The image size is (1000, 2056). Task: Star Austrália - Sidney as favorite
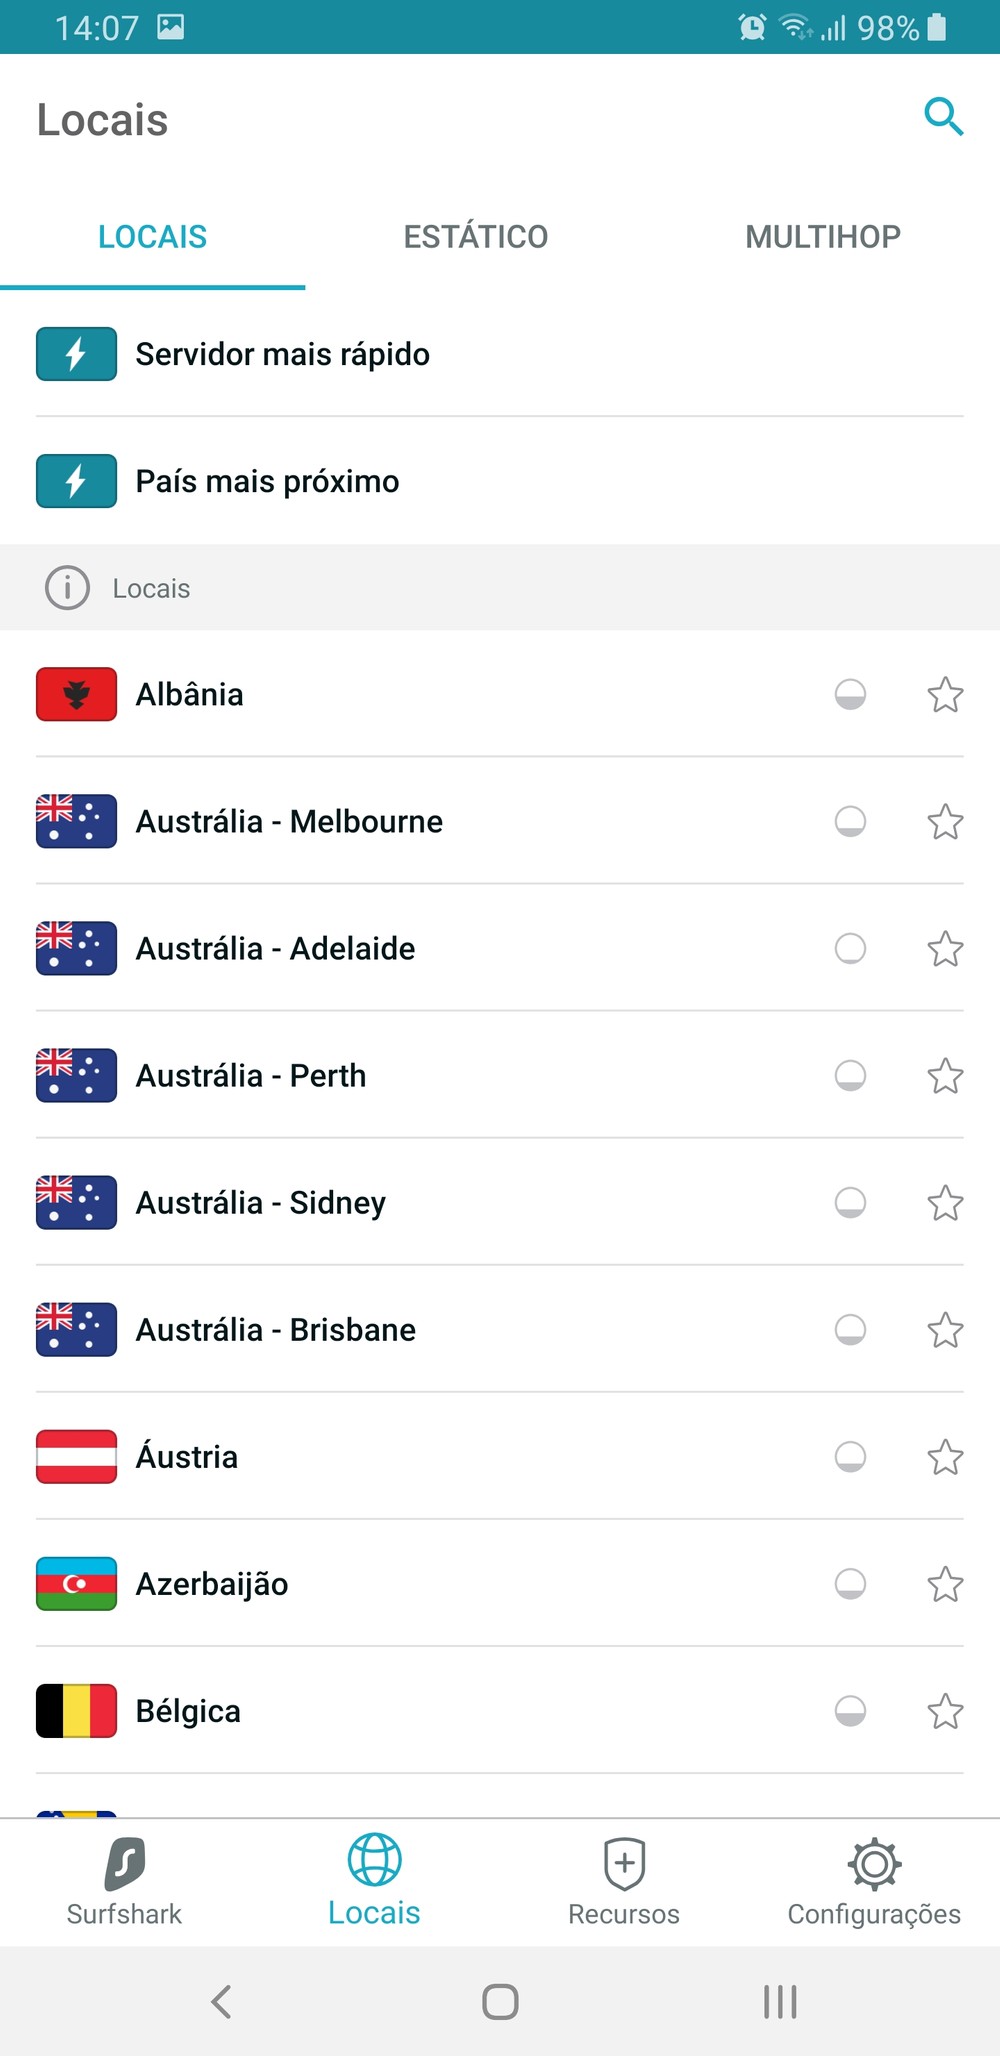coord(945,1203)
